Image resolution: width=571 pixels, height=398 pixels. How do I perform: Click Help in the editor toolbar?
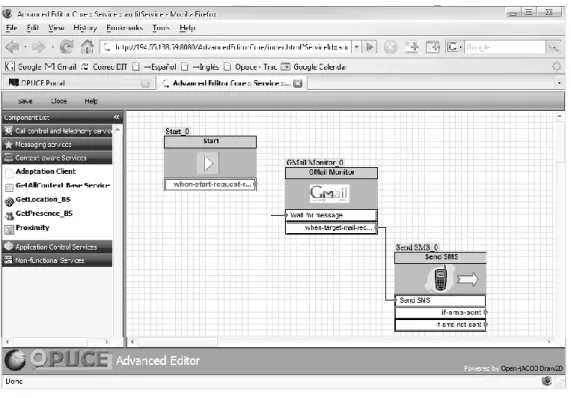(91, 101)
